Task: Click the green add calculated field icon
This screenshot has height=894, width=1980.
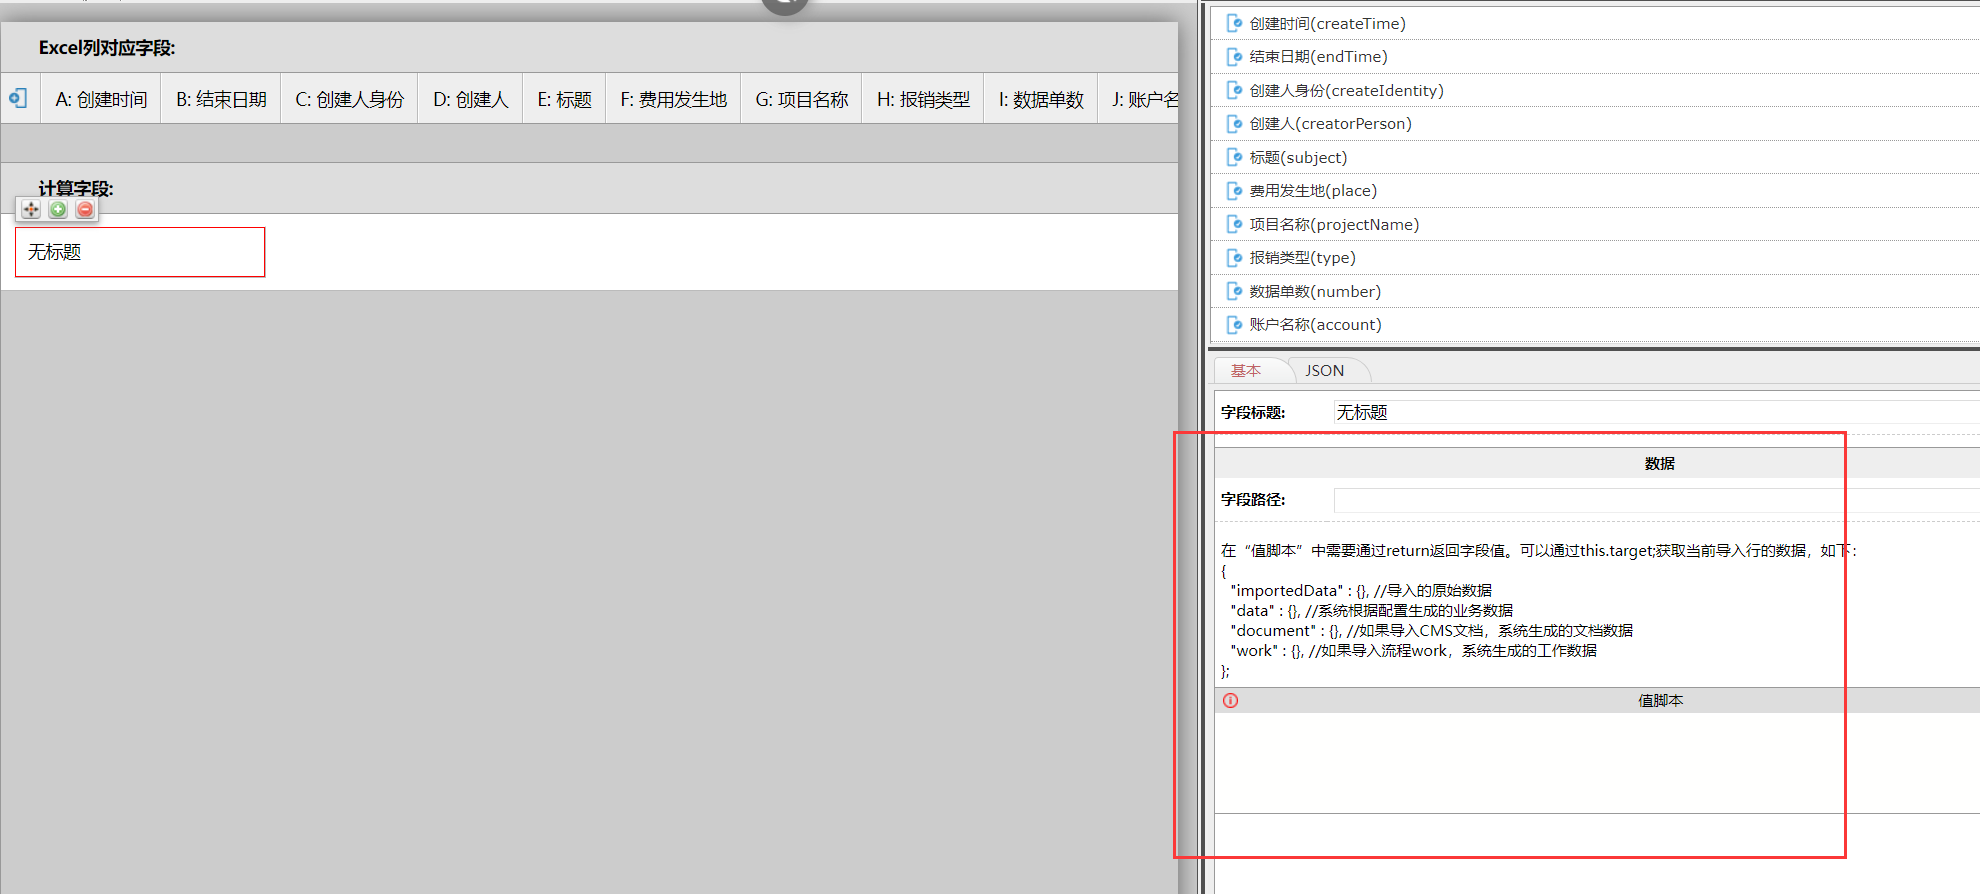Action: (x=58, y=209)
